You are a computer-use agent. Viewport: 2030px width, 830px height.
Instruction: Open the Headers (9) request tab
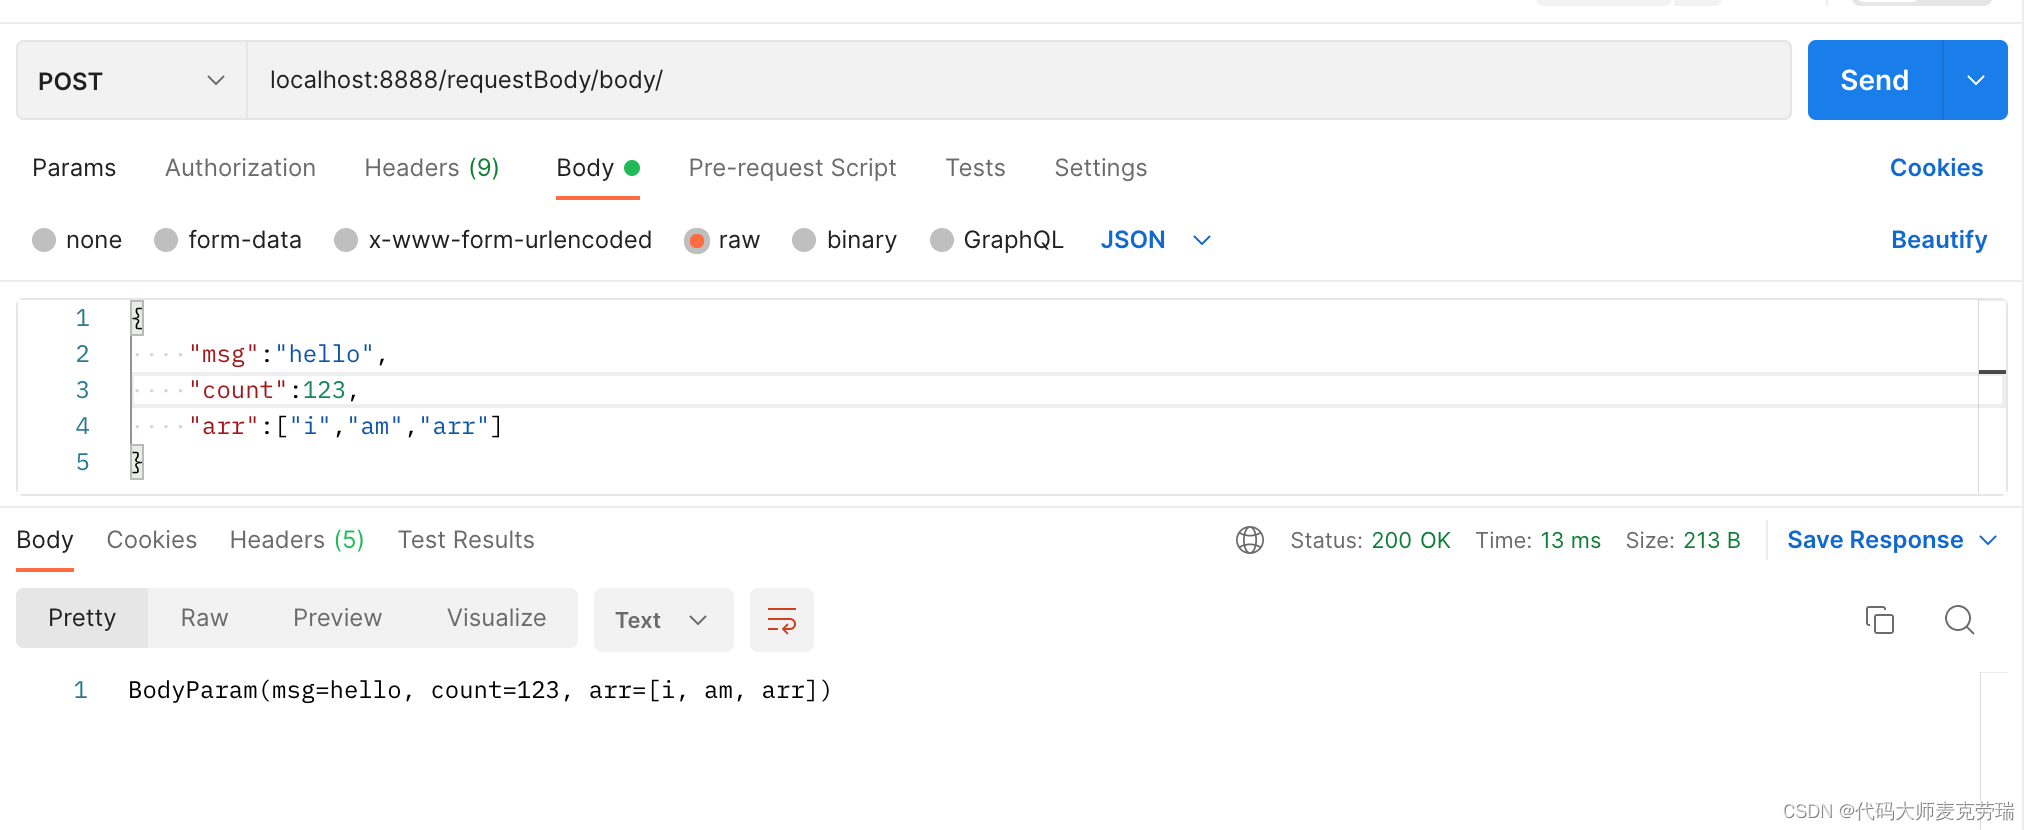[x=431, y=168]
